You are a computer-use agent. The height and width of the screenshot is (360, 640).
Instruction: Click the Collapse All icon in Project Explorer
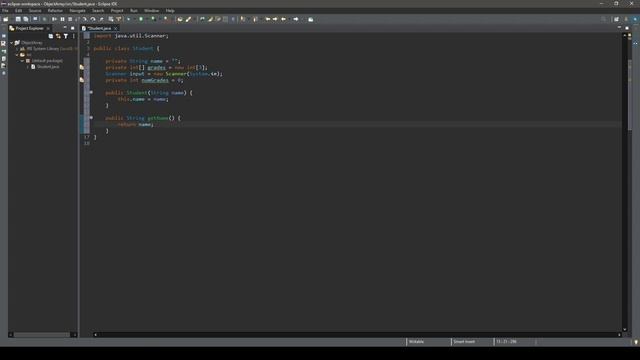coord(51,36)
